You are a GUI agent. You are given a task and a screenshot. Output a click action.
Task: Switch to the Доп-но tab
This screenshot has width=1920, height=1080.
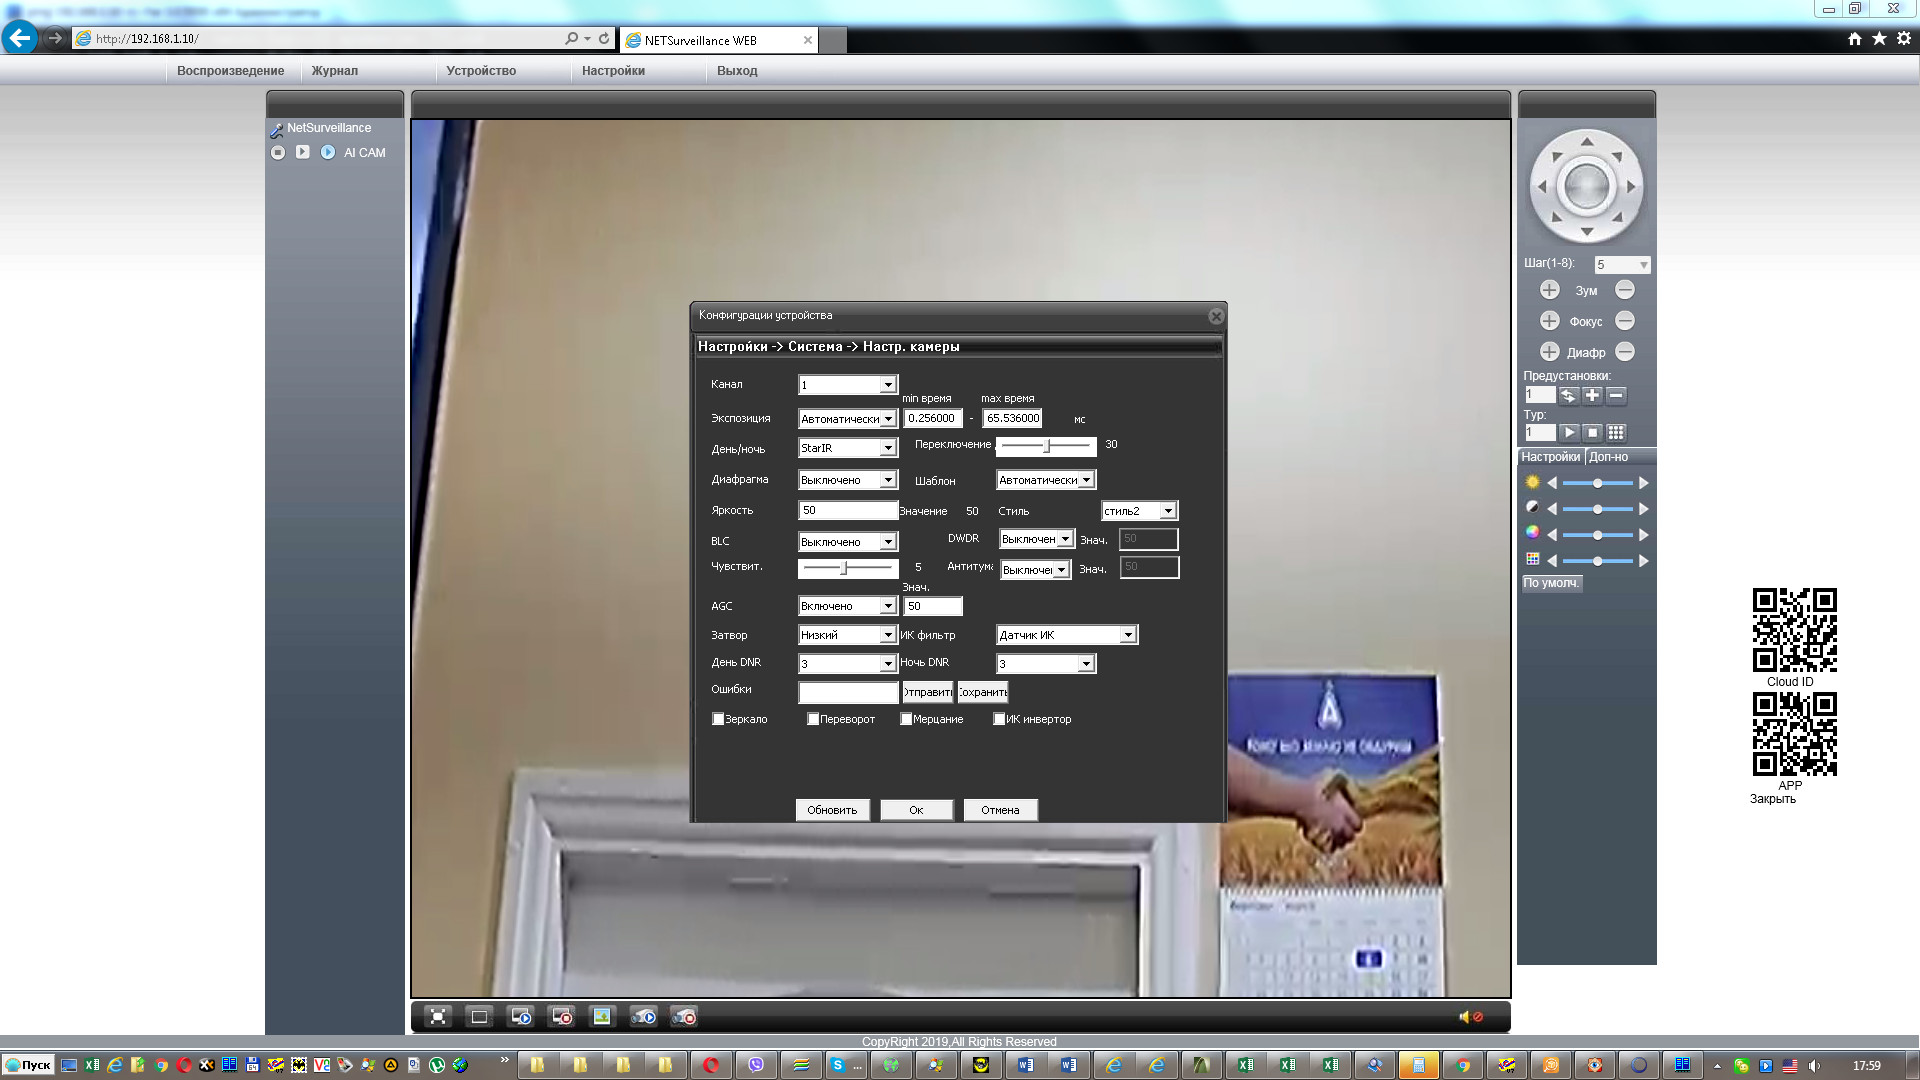(x=1608, y=457)
